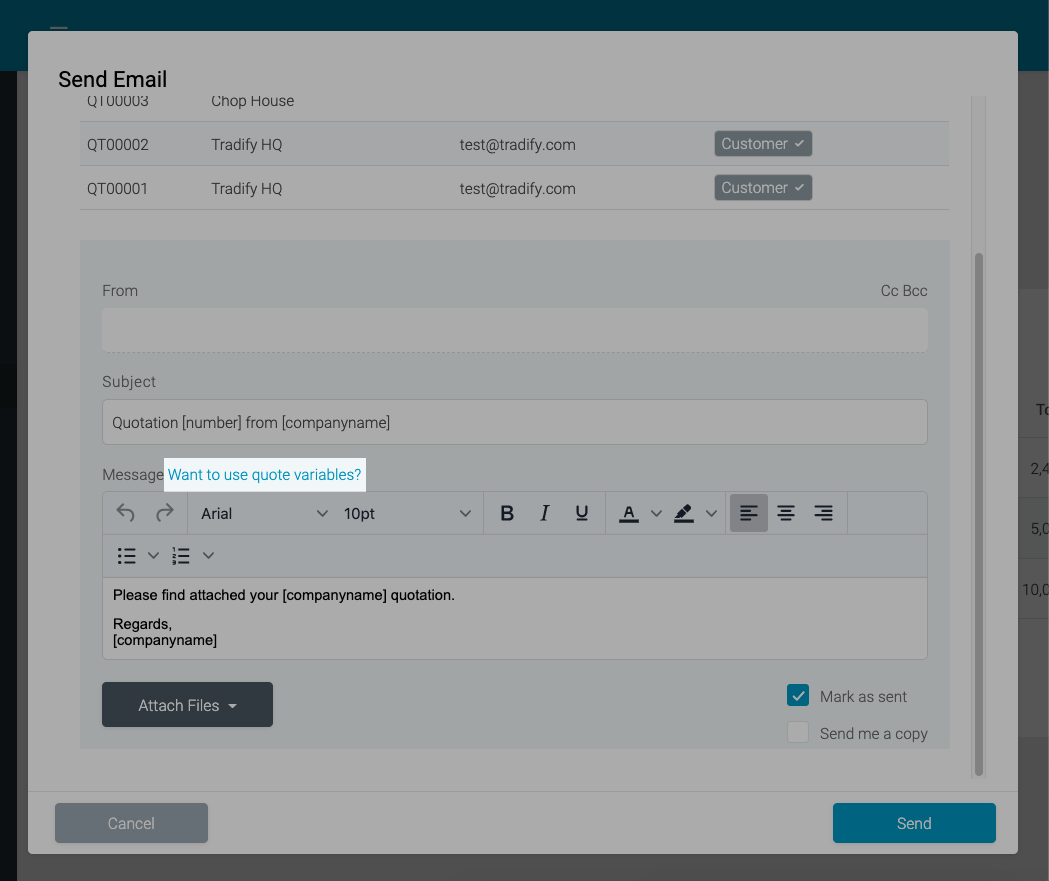The height and width of the screenshot is (881, 1049).
Task: Open the Arial font family dropdown
Action: [x=264, y=513]
